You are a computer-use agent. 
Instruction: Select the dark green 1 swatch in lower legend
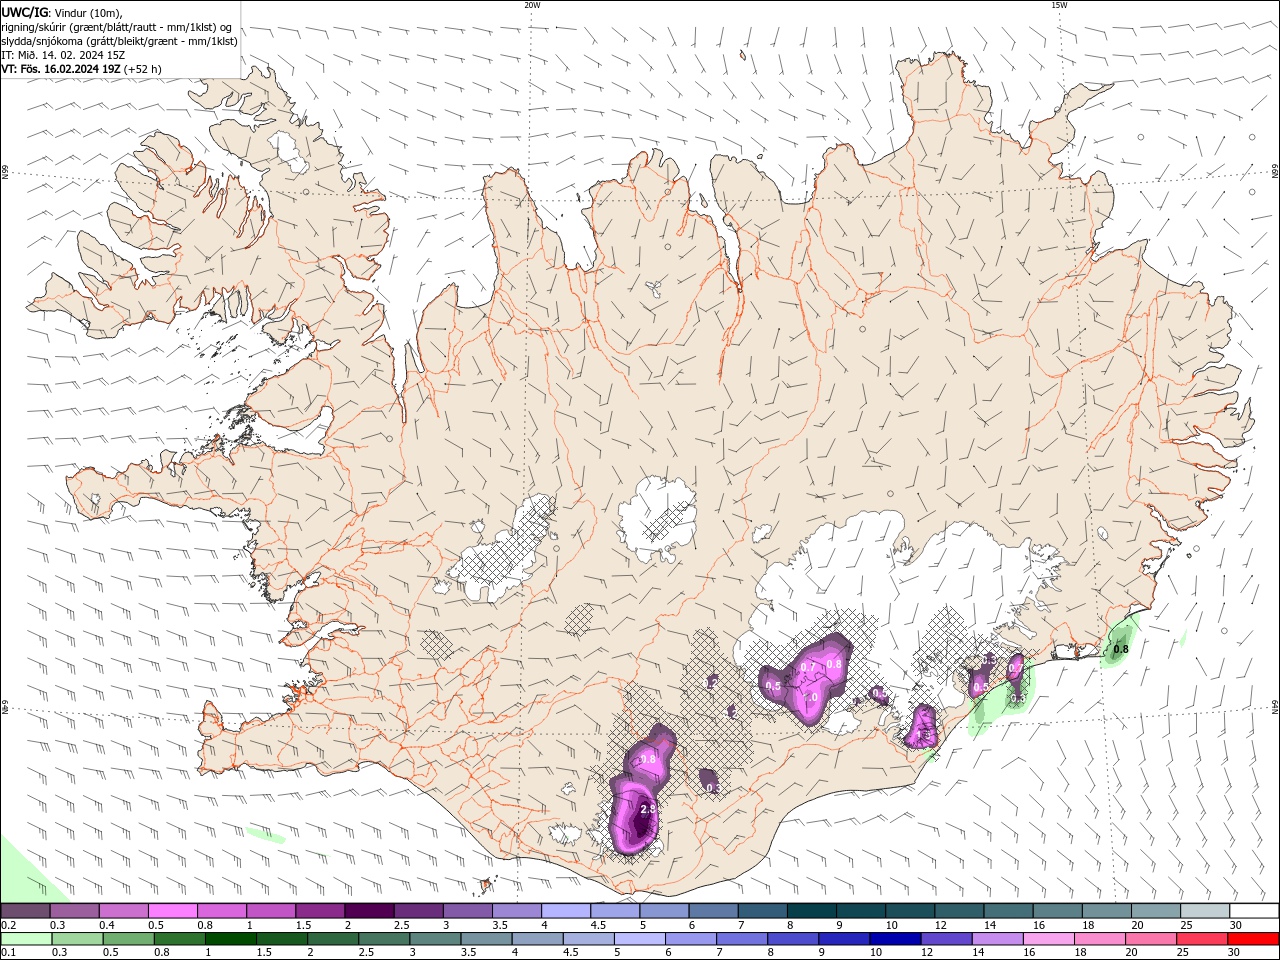pyautogui.click(x=231, y=939)
